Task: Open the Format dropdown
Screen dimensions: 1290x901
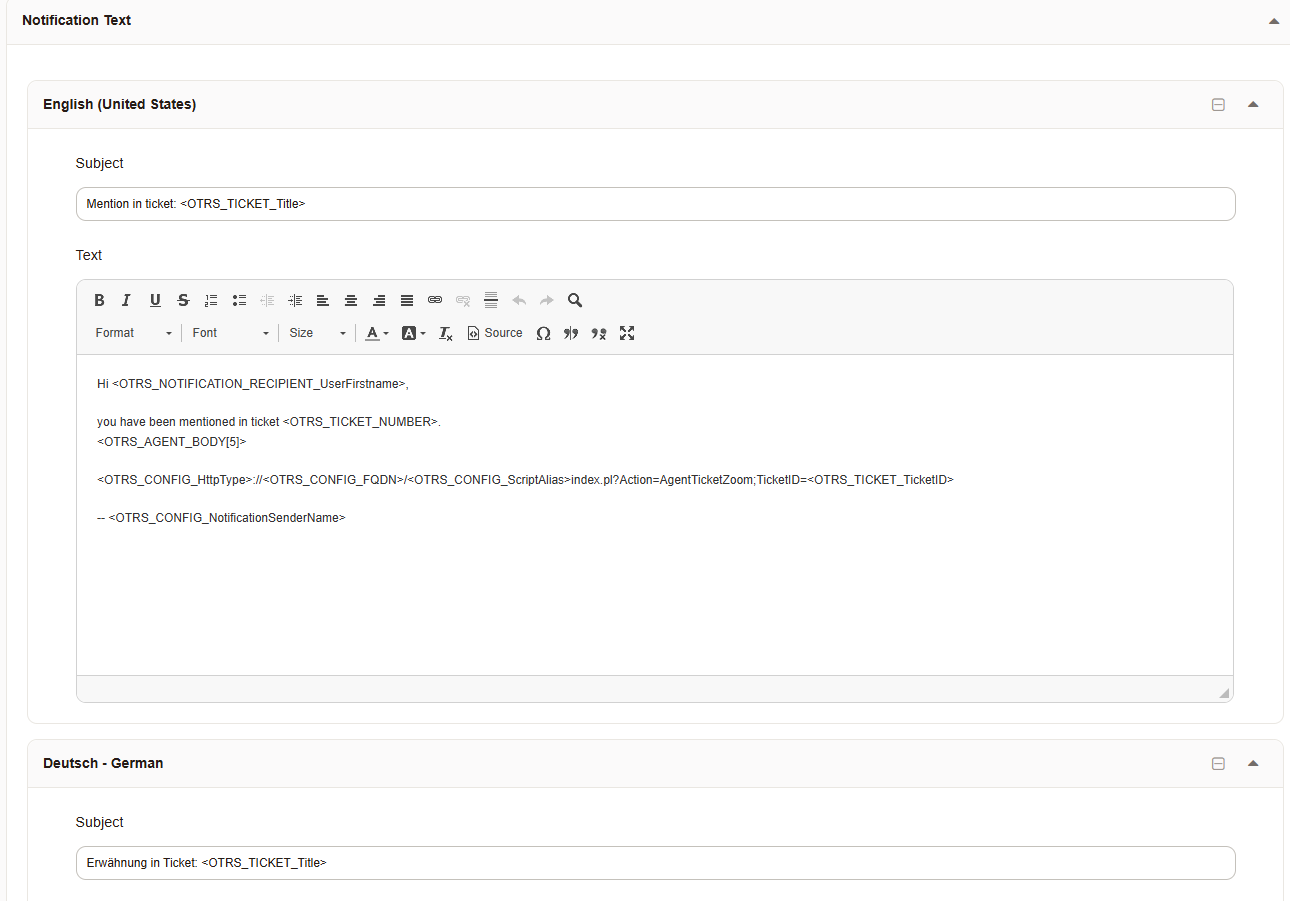Action: pos(134,333)
